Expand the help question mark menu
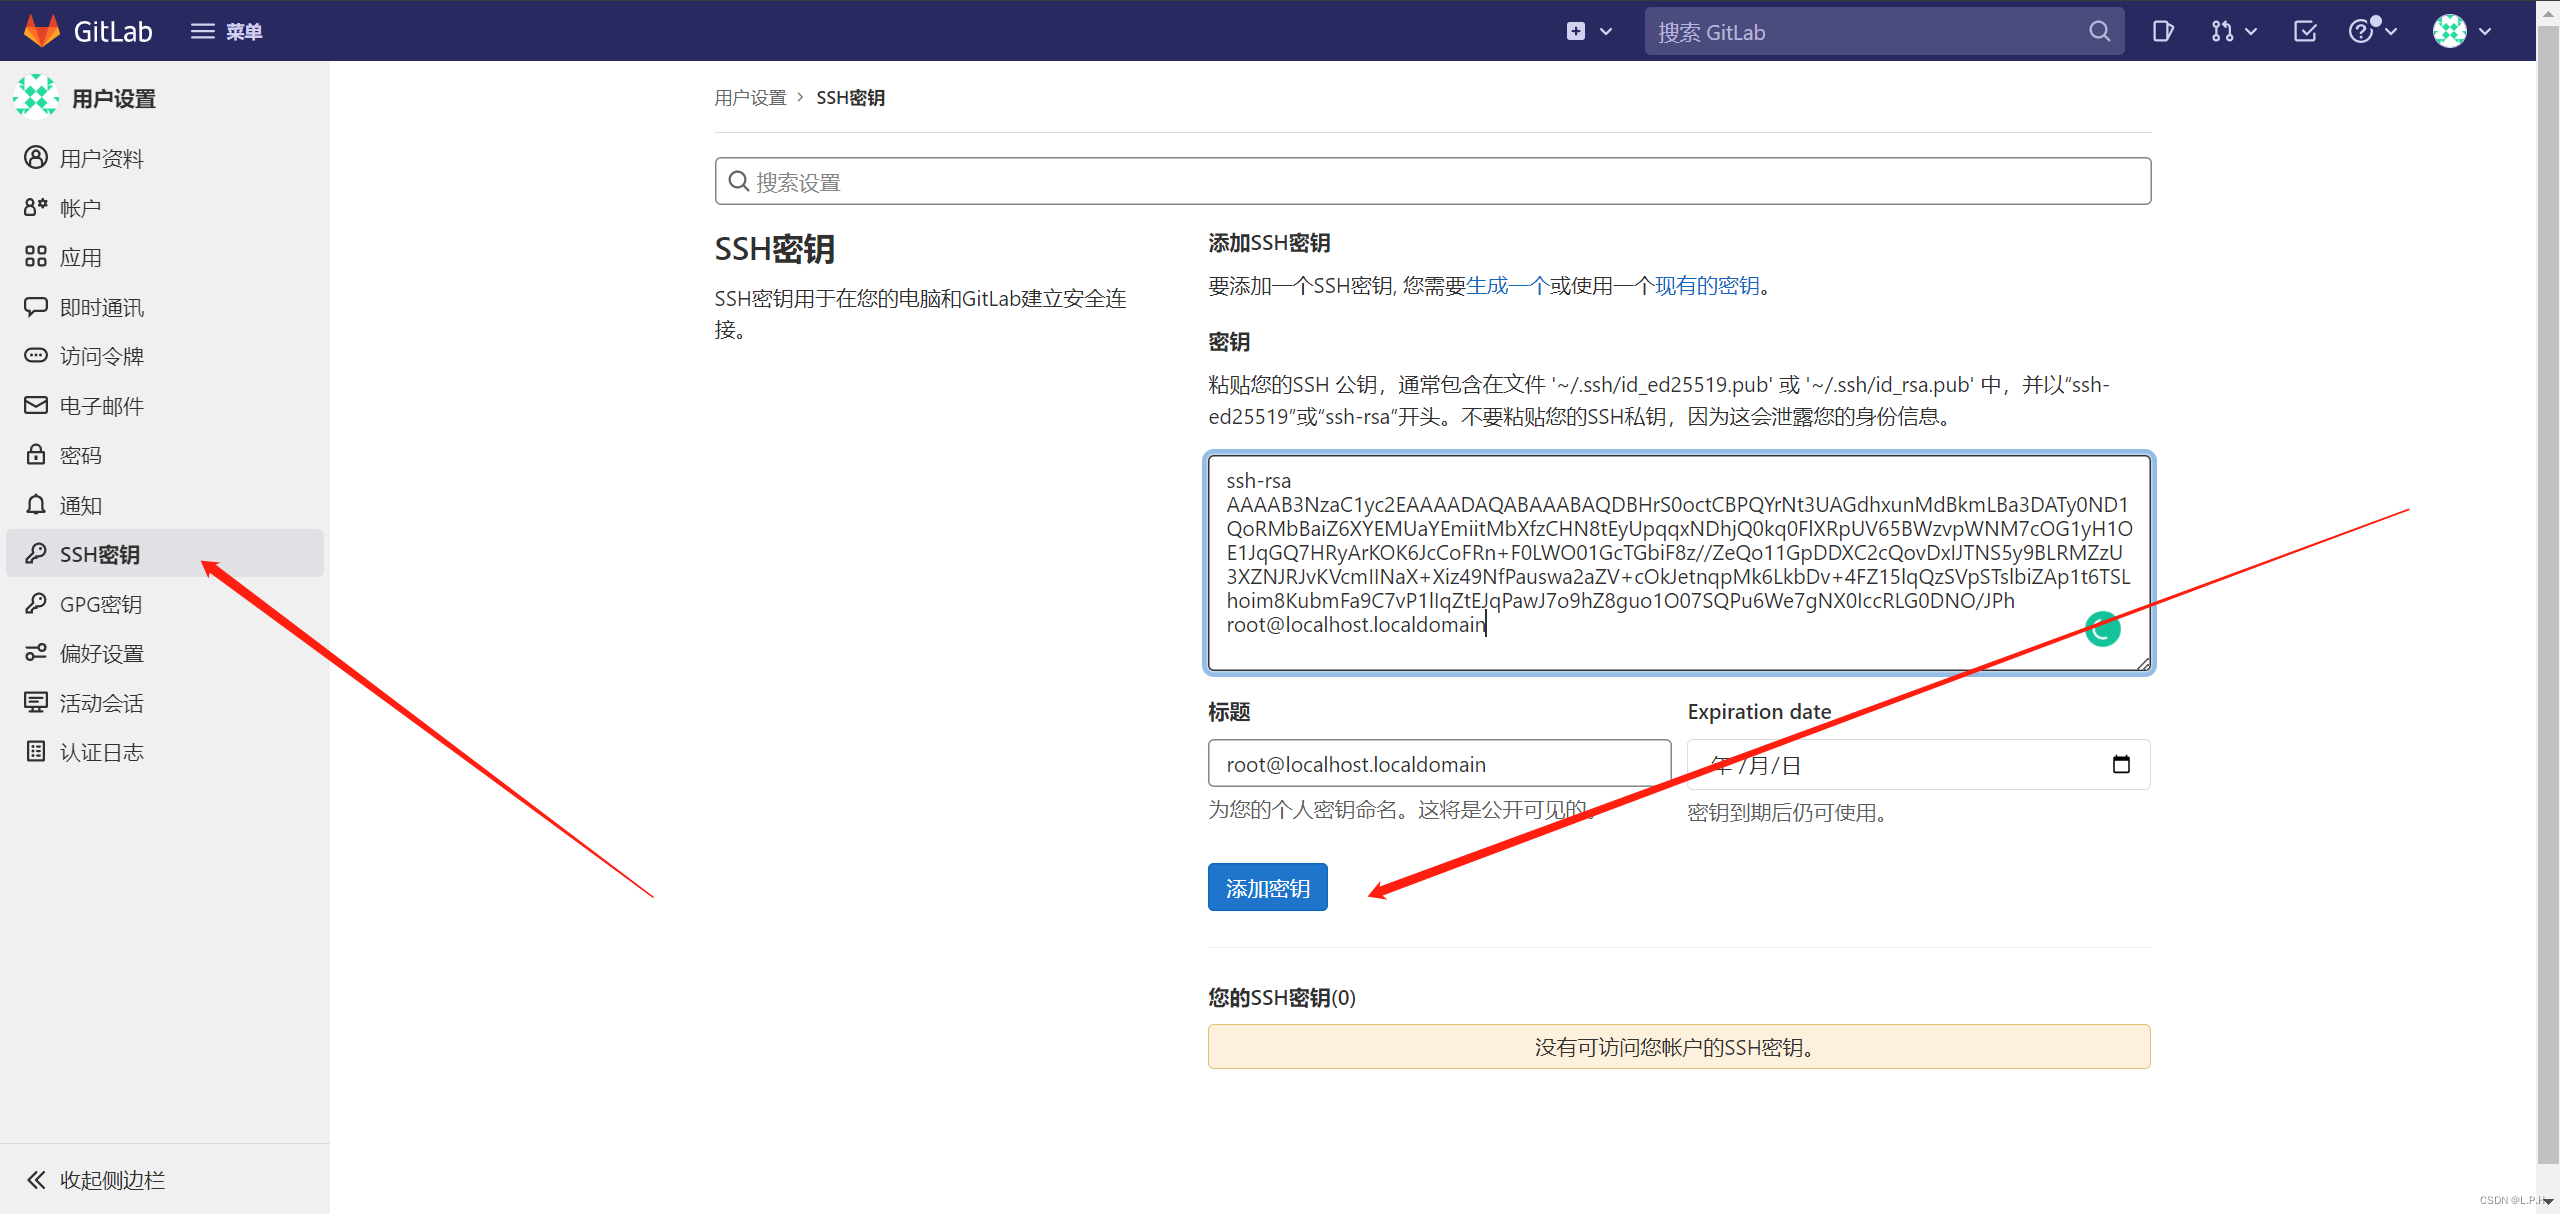This screenshot has width=2560, height=1214. (2372, 31)
